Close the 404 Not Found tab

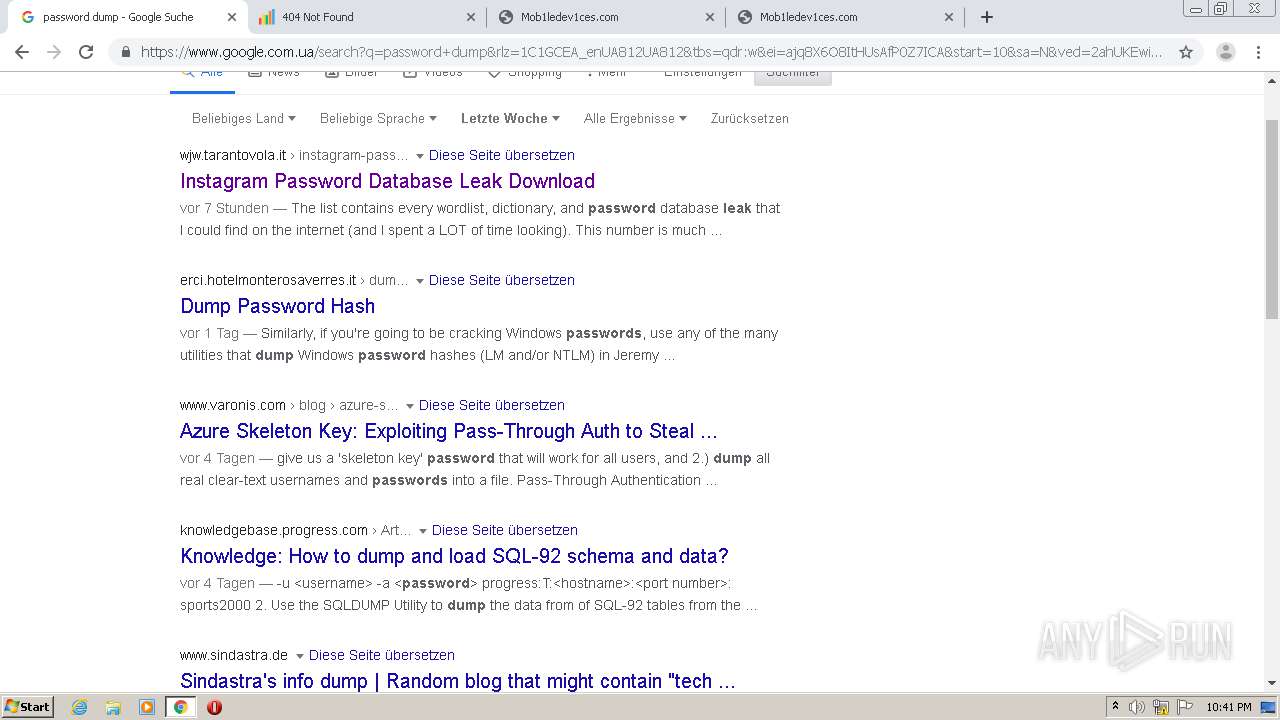click(x=471, y=17)
